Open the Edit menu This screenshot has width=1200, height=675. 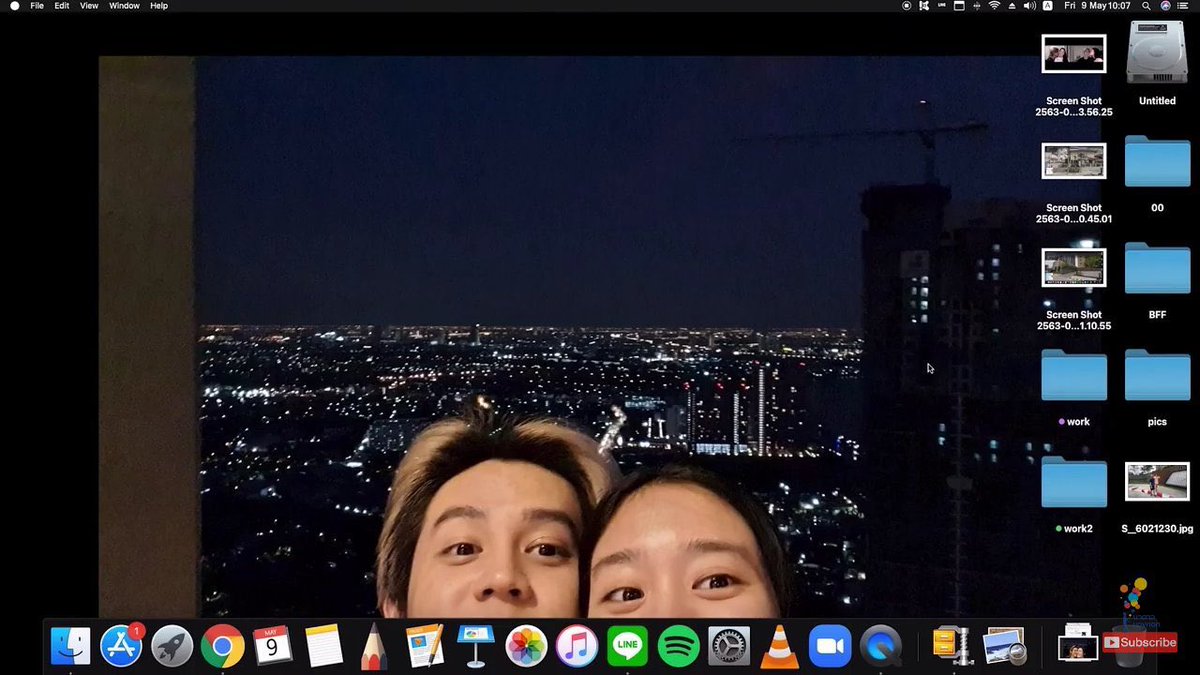[62, 6]
